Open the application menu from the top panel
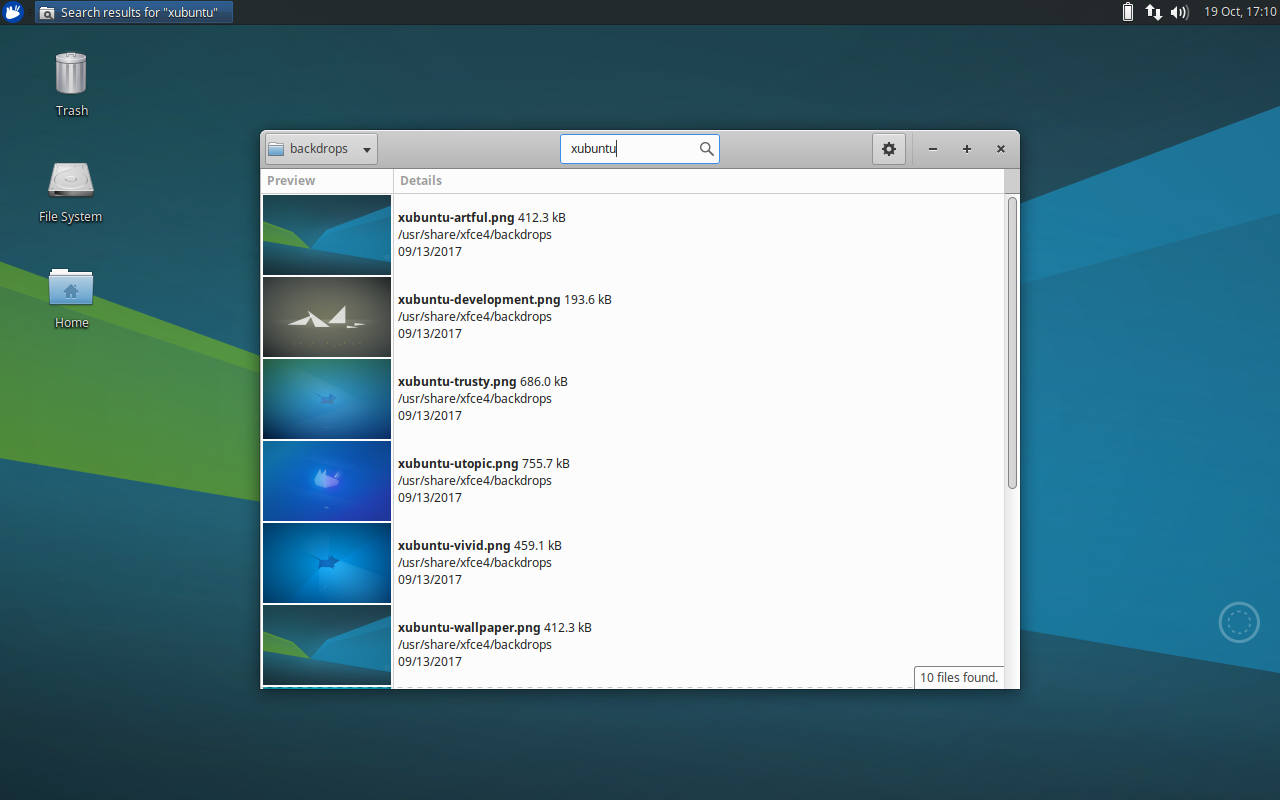1280x800 pixels. click(13, 12)
